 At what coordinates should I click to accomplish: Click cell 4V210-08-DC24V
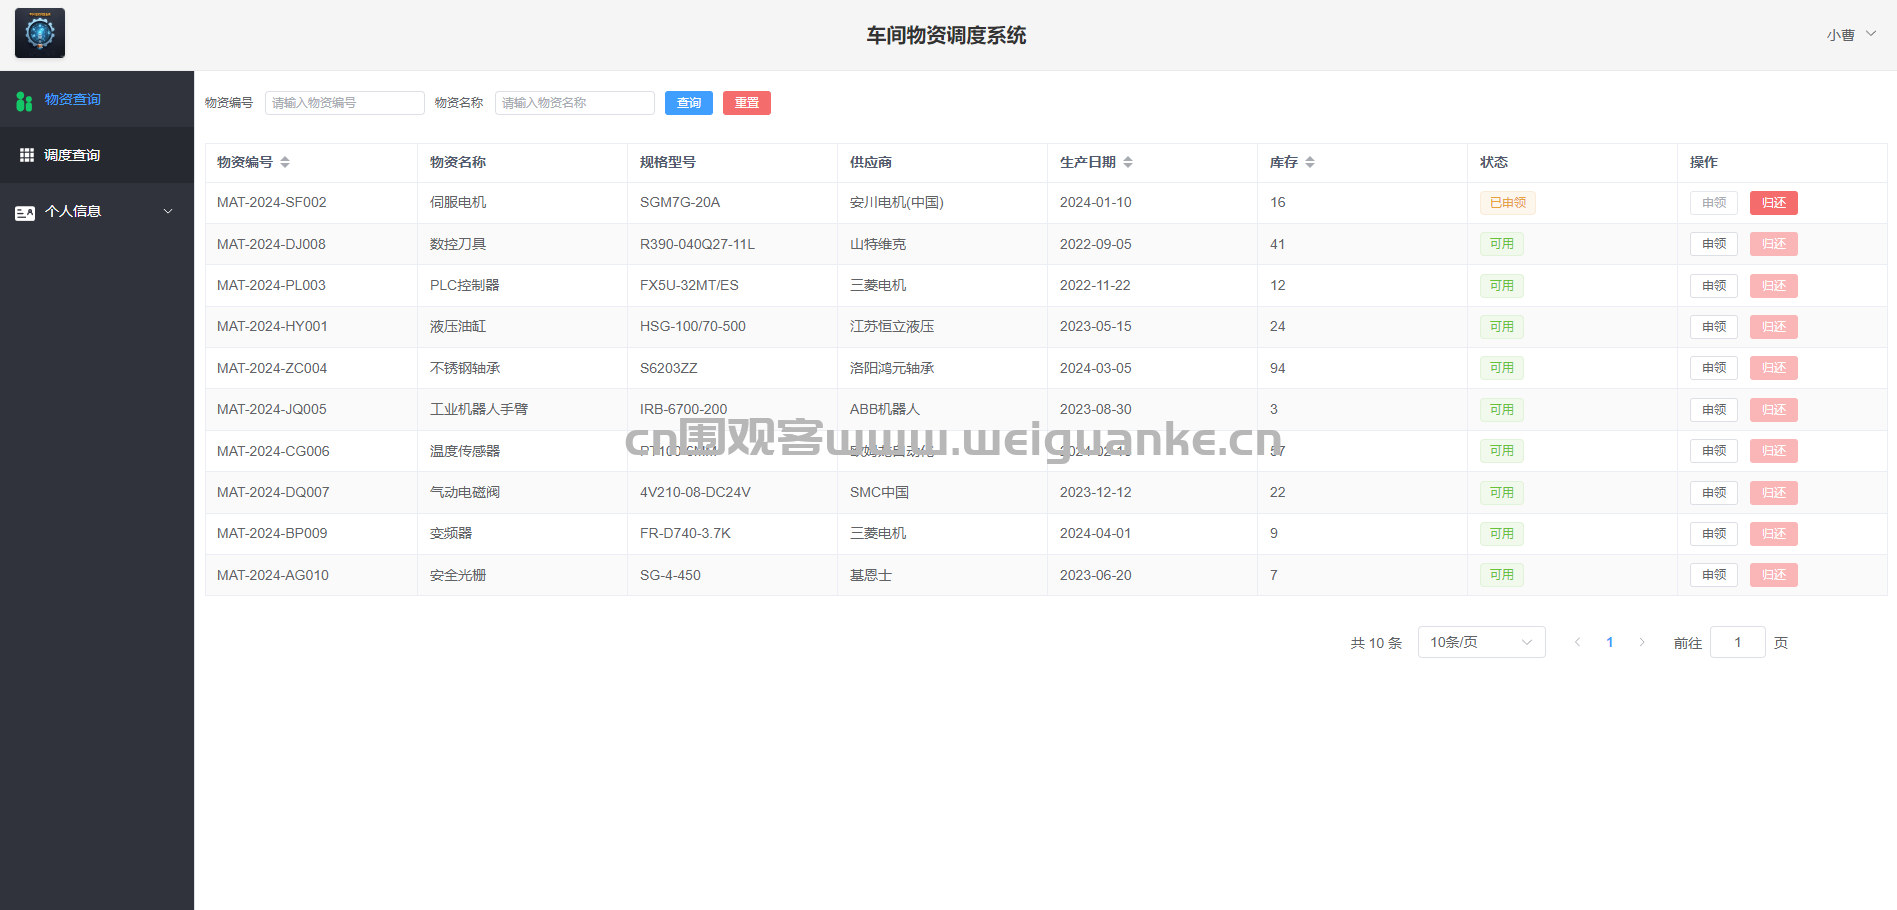[695, 493]
